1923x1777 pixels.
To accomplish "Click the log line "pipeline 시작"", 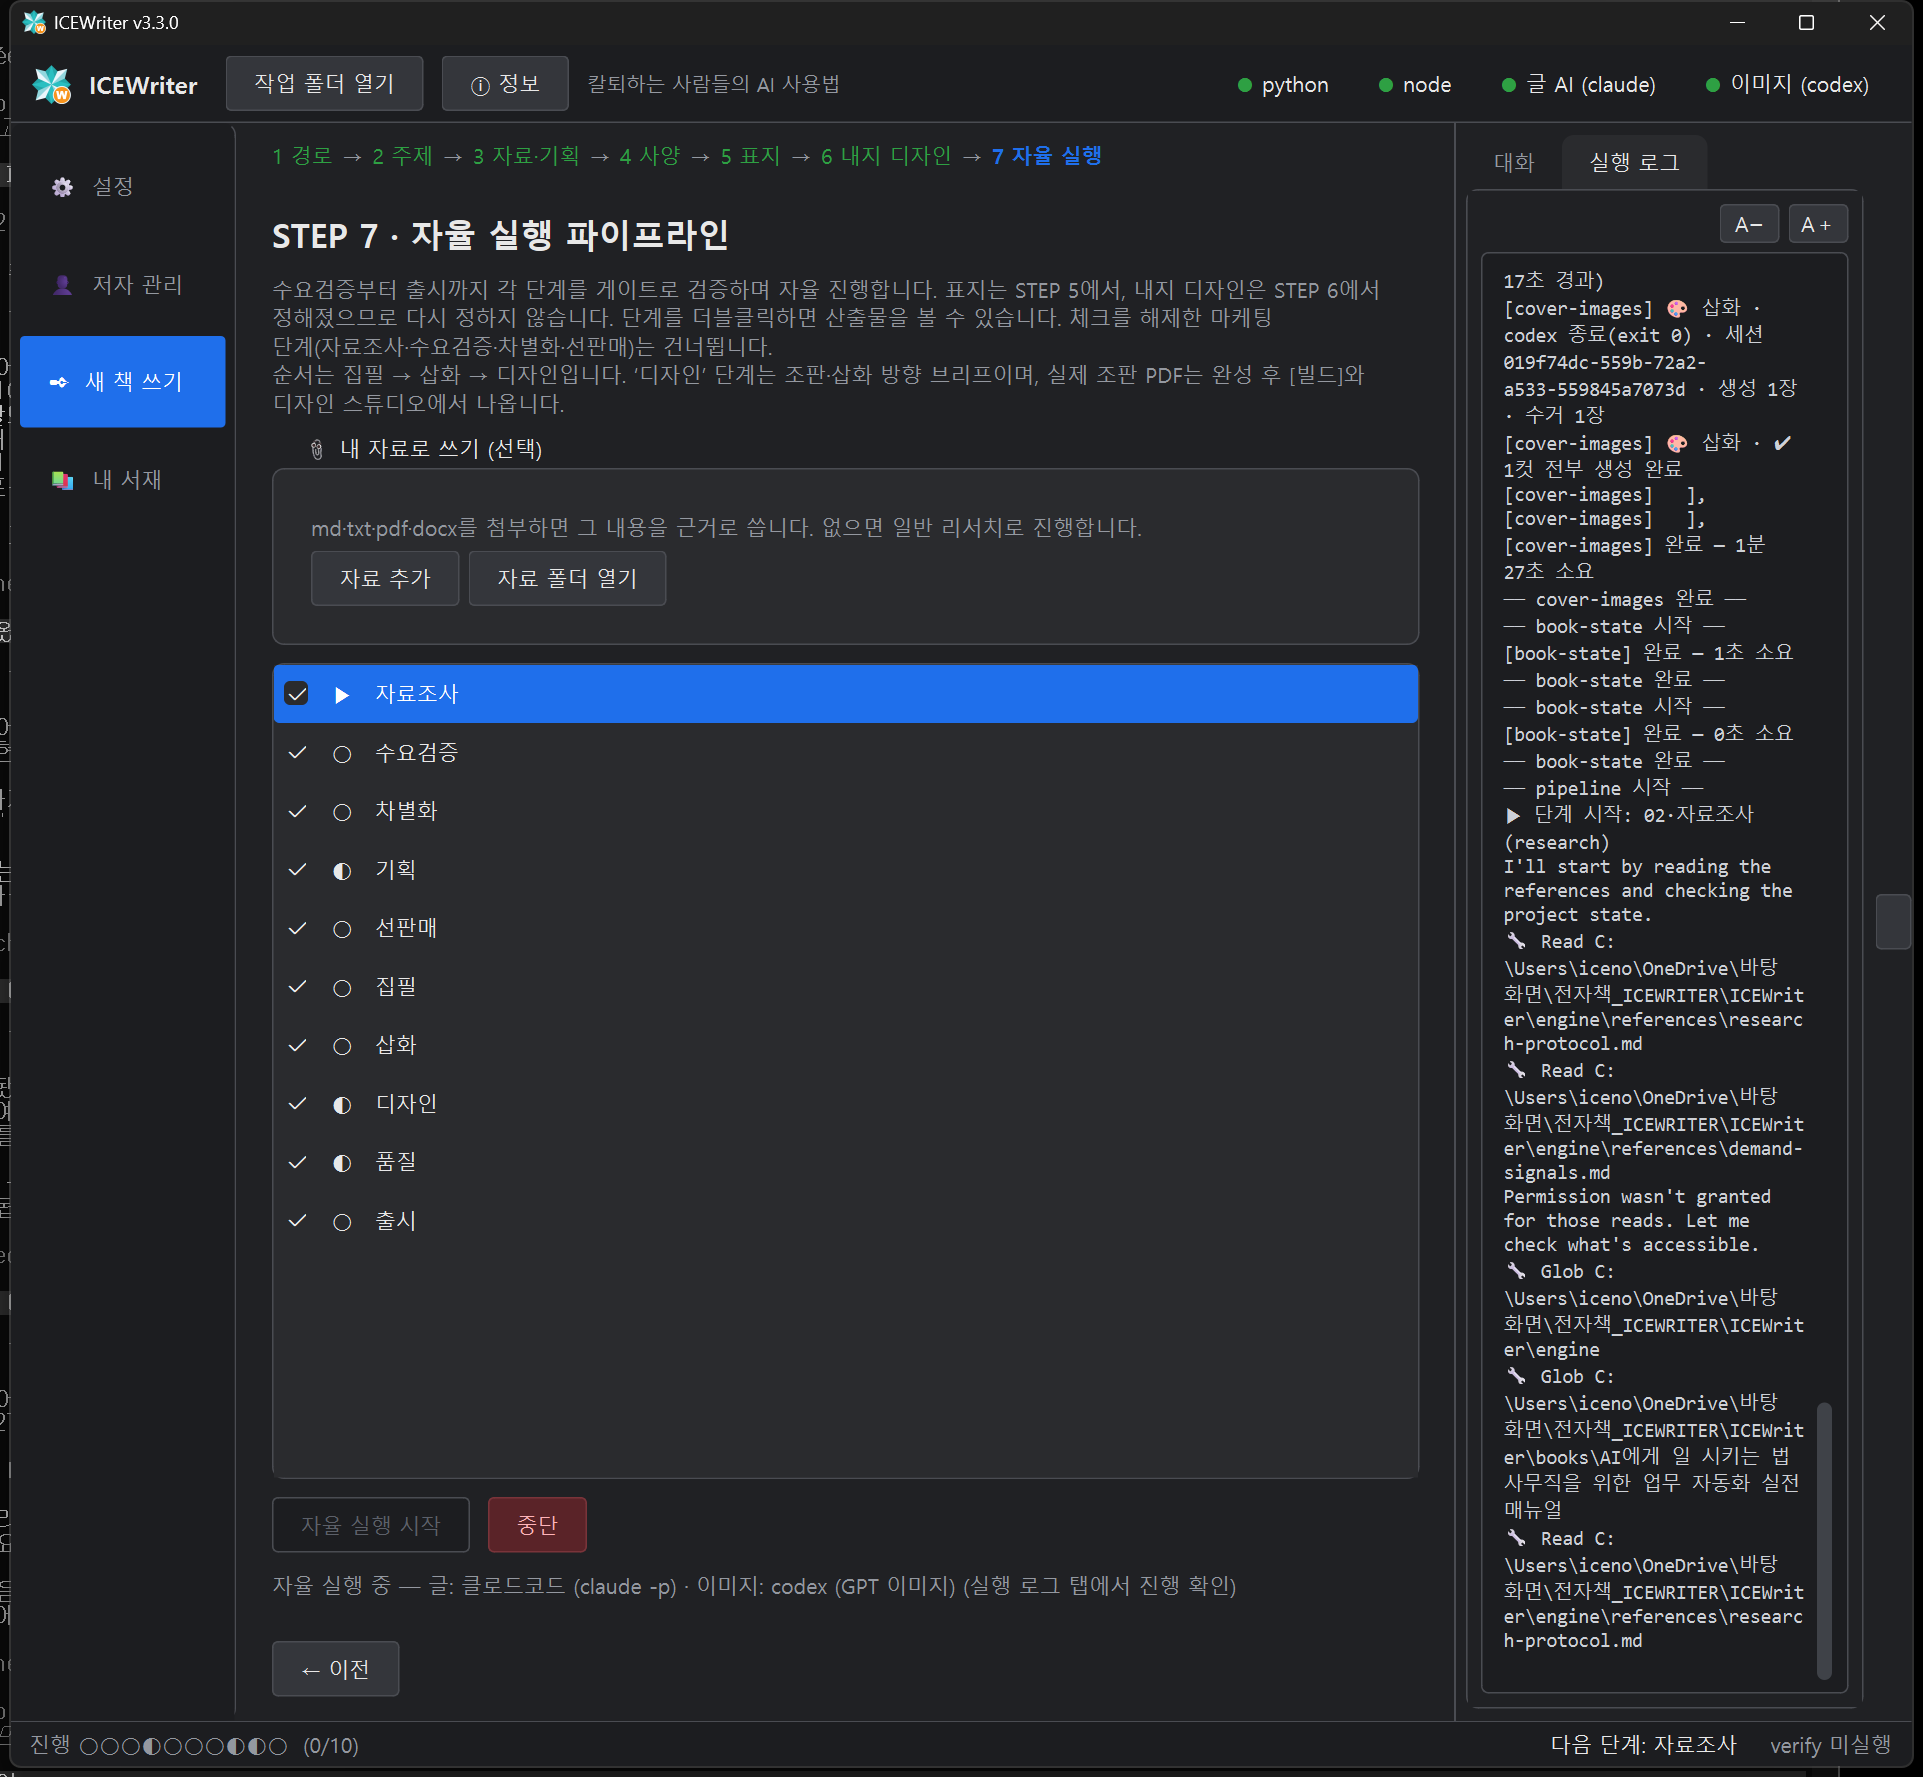I will tap(1603, 788).
